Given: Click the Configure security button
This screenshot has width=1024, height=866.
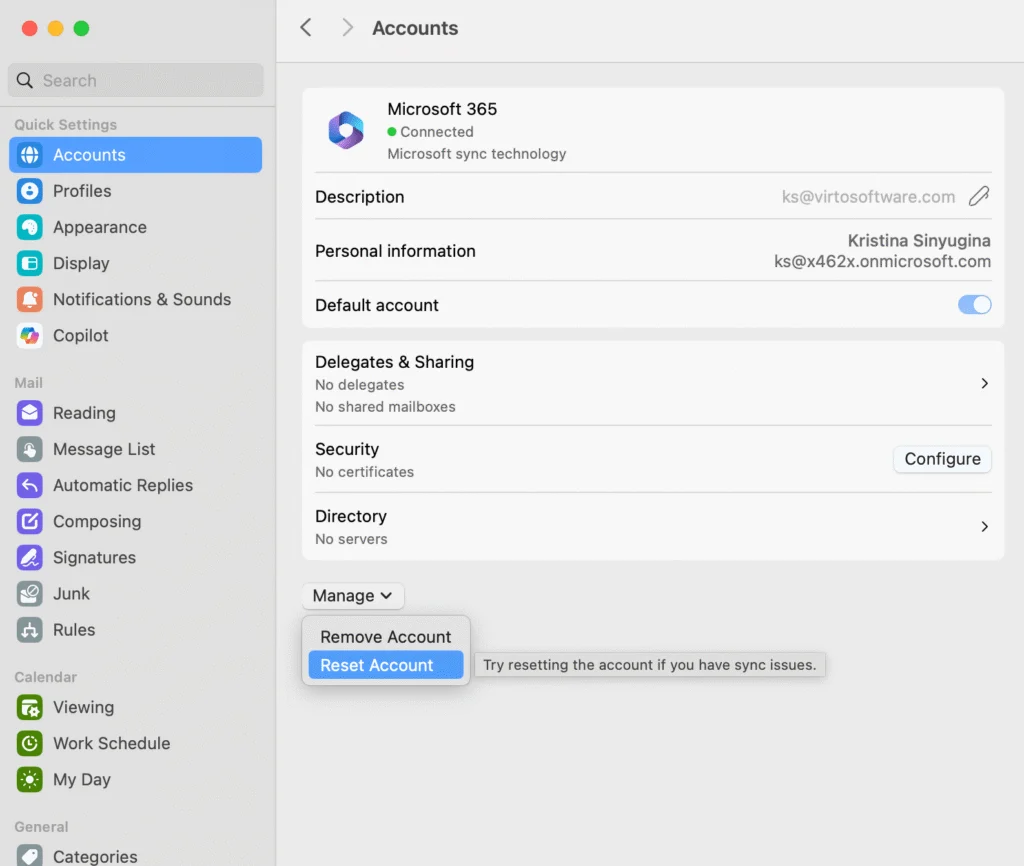Looking at the screenshot, I should point(942,459).
